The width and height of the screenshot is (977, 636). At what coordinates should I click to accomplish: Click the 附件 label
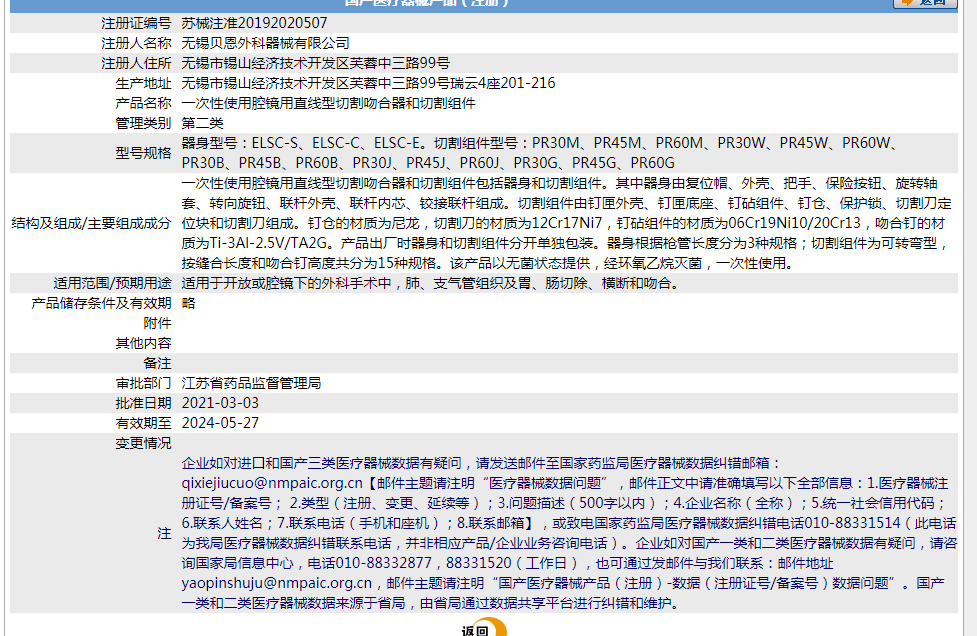[x=157, y=323]
